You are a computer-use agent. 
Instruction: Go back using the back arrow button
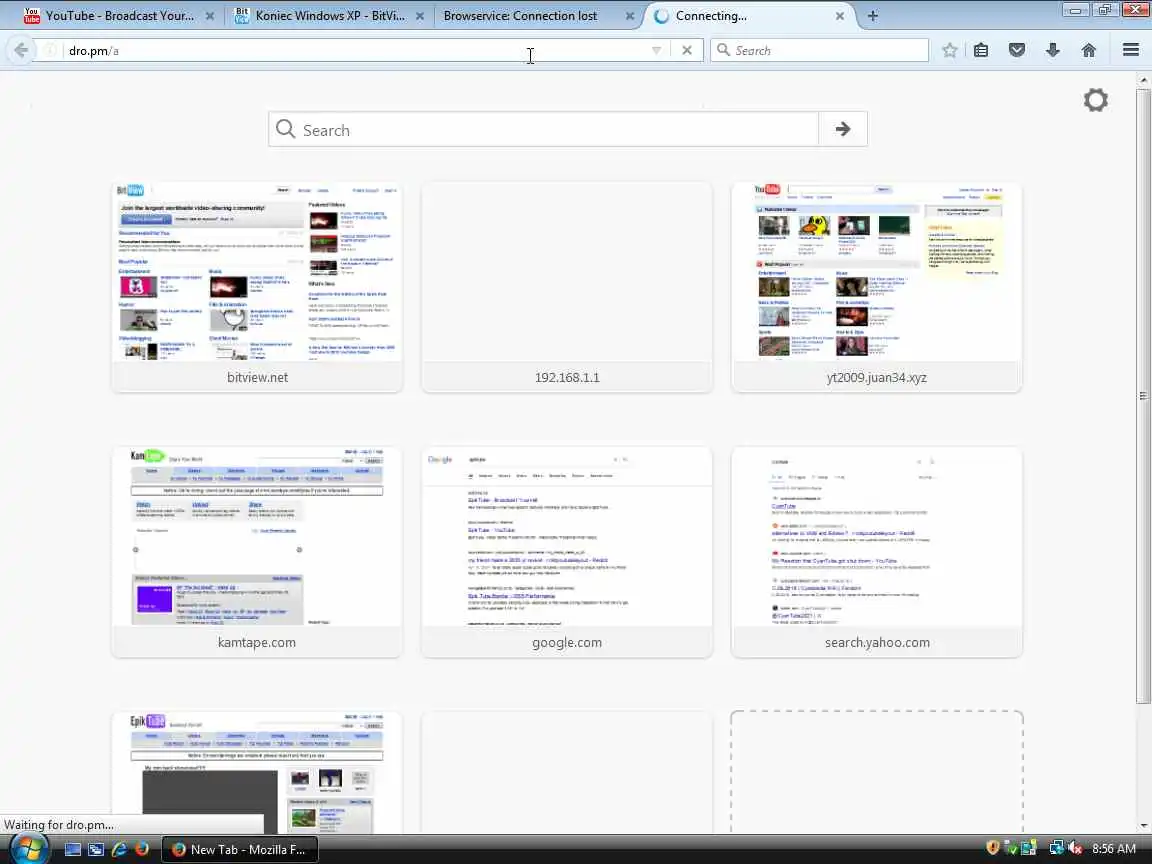pyautogui.click(x=20, y=50)
